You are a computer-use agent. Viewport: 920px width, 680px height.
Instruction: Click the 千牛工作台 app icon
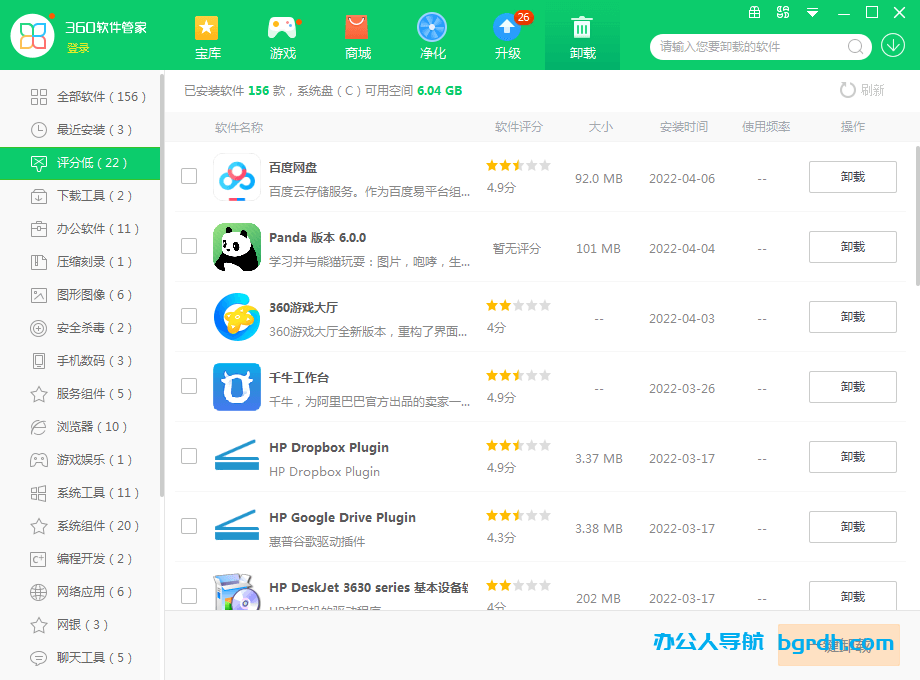coord(236,387)
